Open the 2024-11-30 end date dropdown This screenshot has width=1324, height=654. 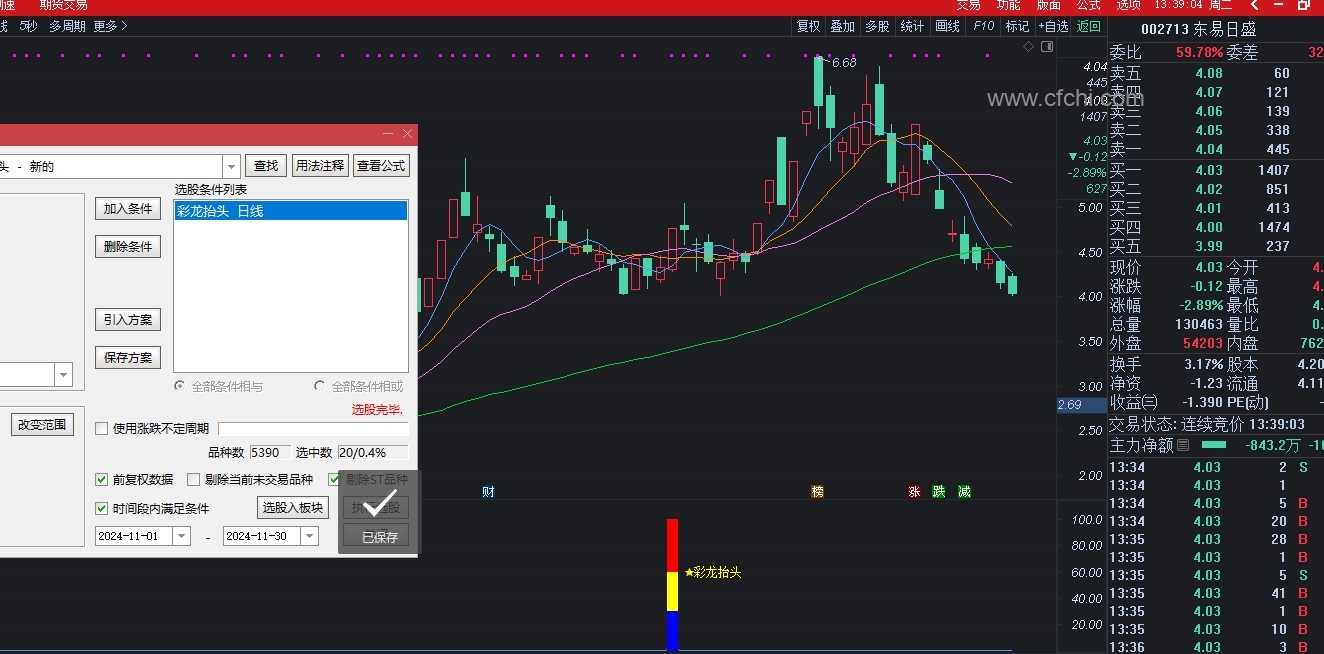click(x=309, y=536)
